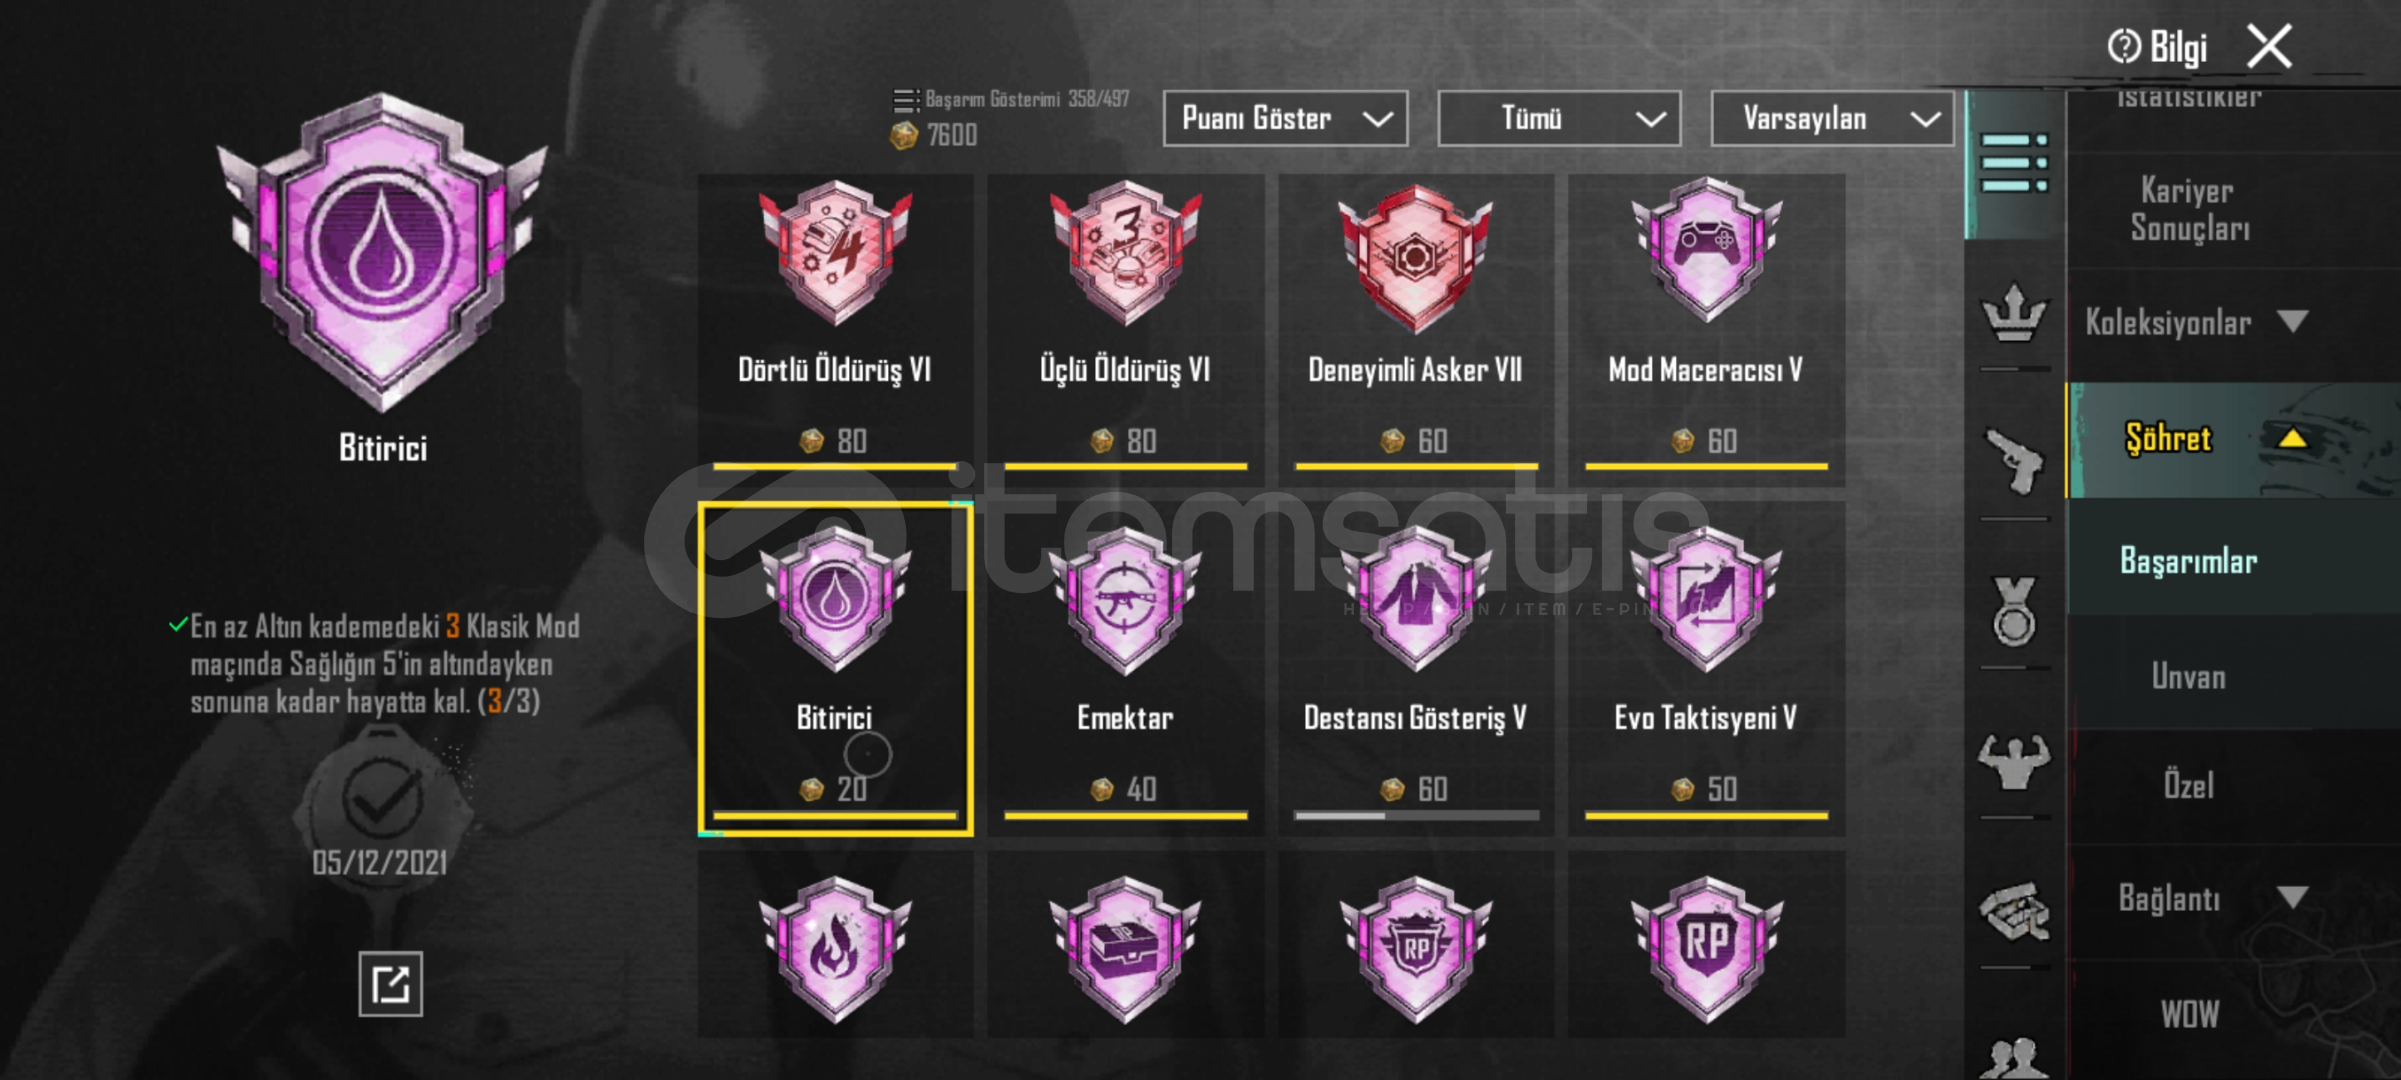Viewport: 2401px width, 1080px height.
Task: Switch to the Unvan tab
Action: [x=2188, y=677]
